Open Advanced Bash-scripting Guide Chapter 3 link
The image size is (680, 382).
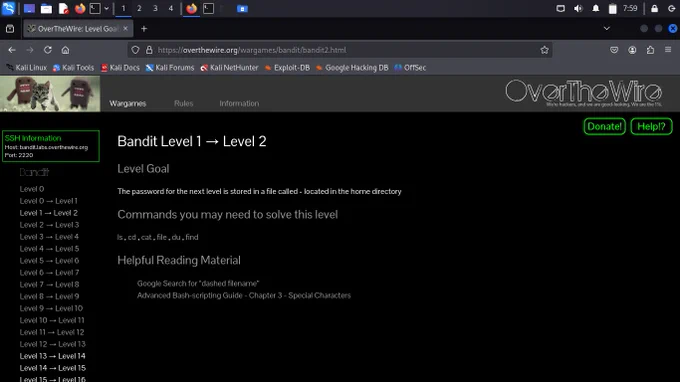click(x=244, y=295)
